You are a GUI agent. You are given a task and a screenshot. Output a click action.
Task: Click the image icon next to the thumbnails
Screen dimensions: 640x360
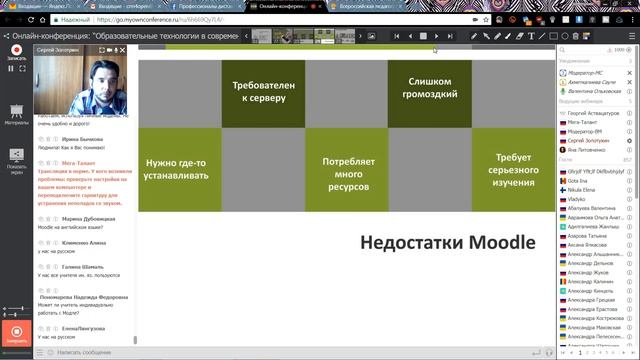(371, 36)
